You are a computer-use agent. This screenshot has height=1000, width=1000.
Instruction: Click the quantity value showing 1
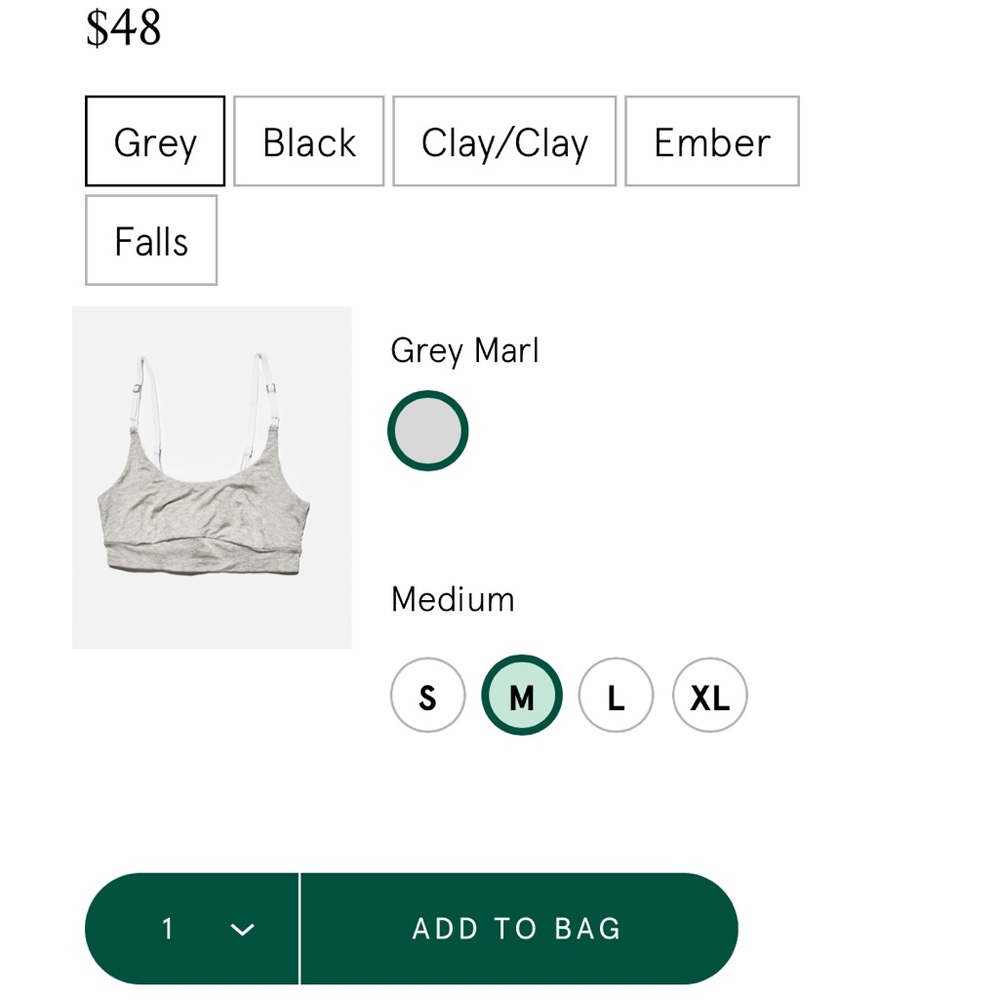168,928
